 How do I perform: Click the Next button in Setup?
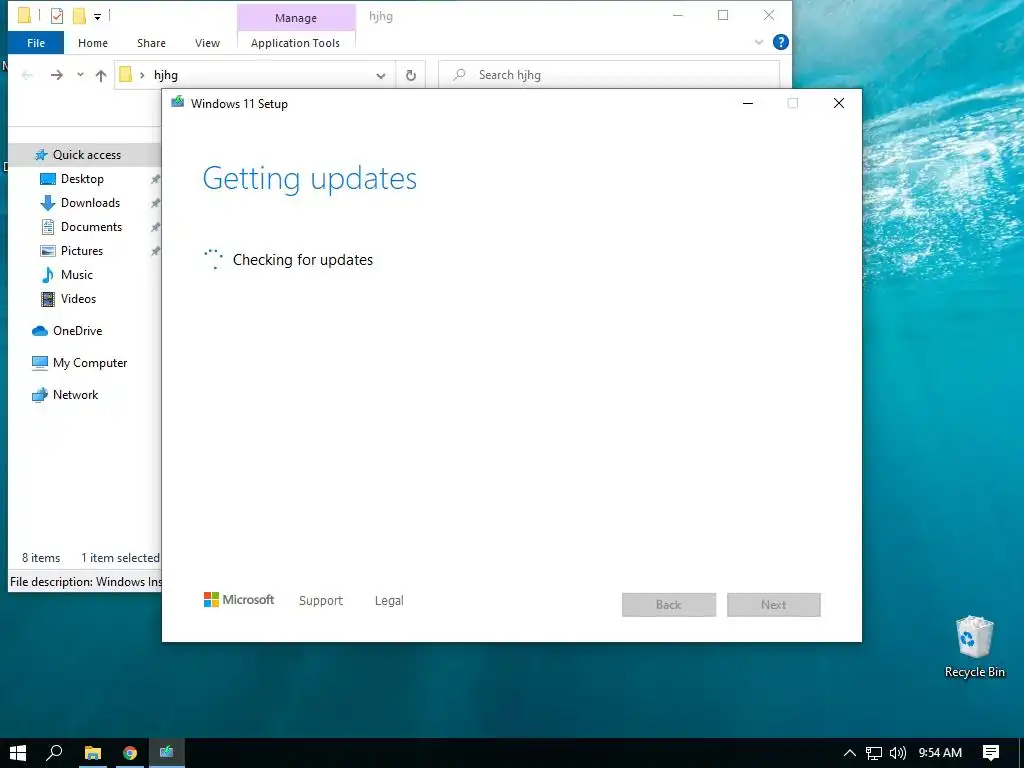[774, 605]
